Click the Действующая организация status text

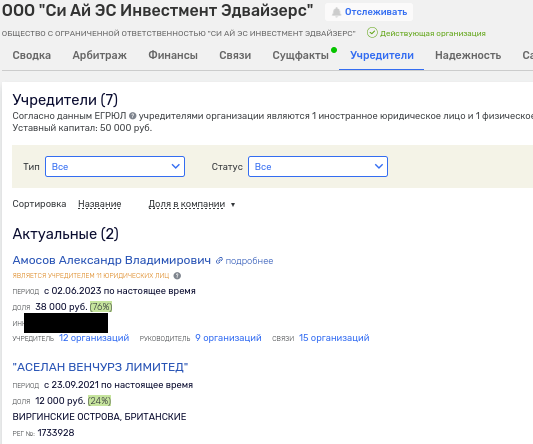click(433, 34)
